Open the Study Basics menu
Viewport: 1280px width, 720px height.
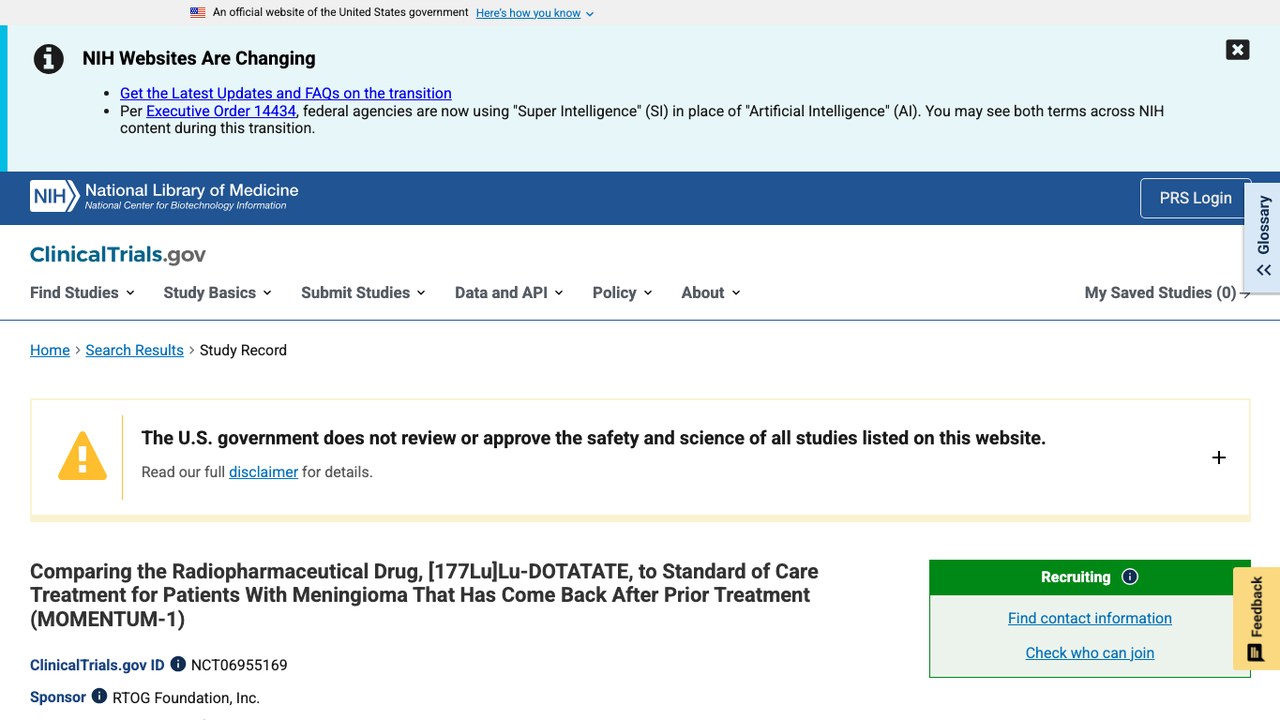click(x=218, y=292)
